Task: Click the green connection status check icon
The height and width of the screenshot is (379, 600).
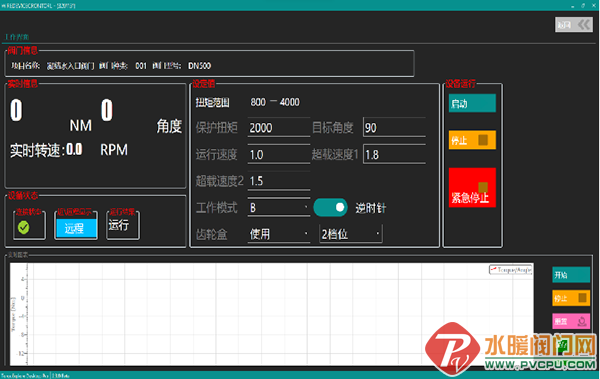Action: pos(24,227)
